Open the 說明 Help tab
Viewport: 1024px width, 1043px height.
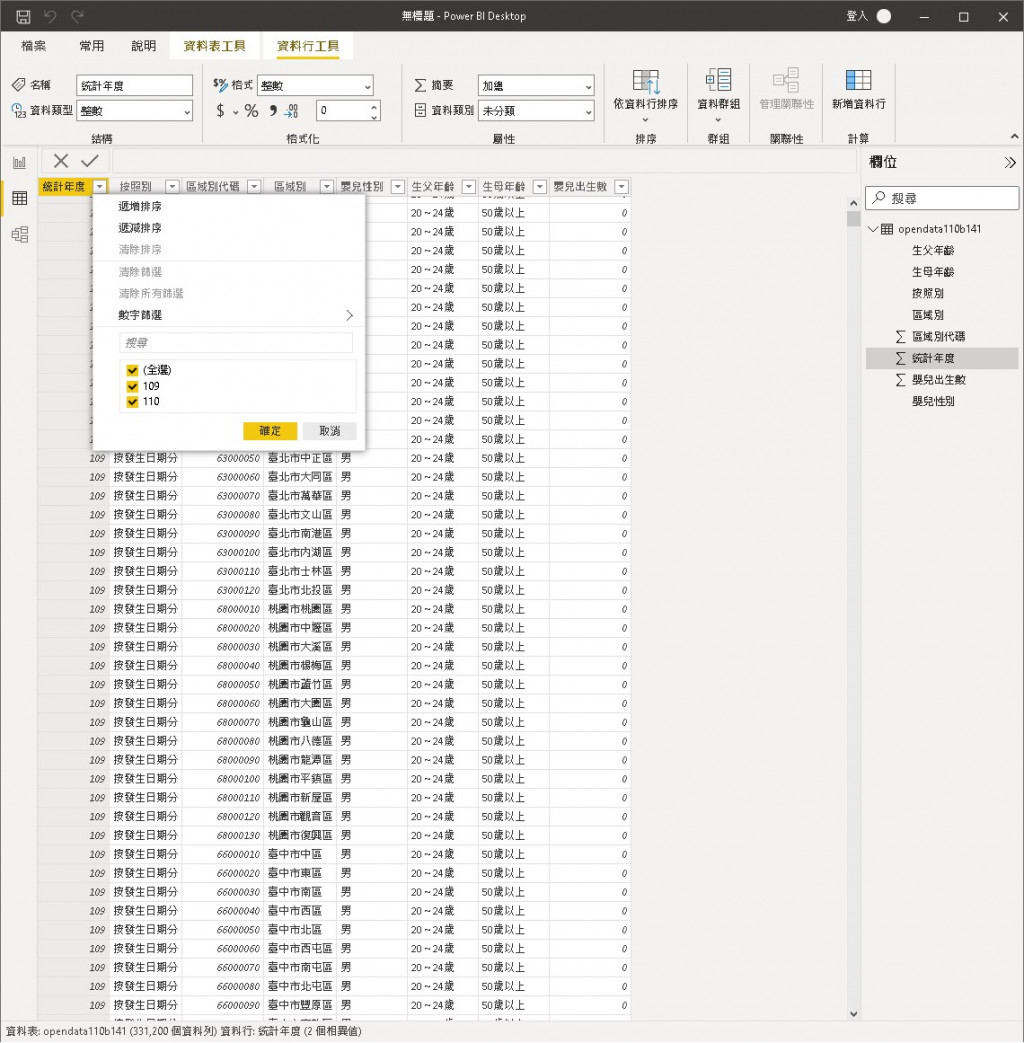(x=144, y=46)
